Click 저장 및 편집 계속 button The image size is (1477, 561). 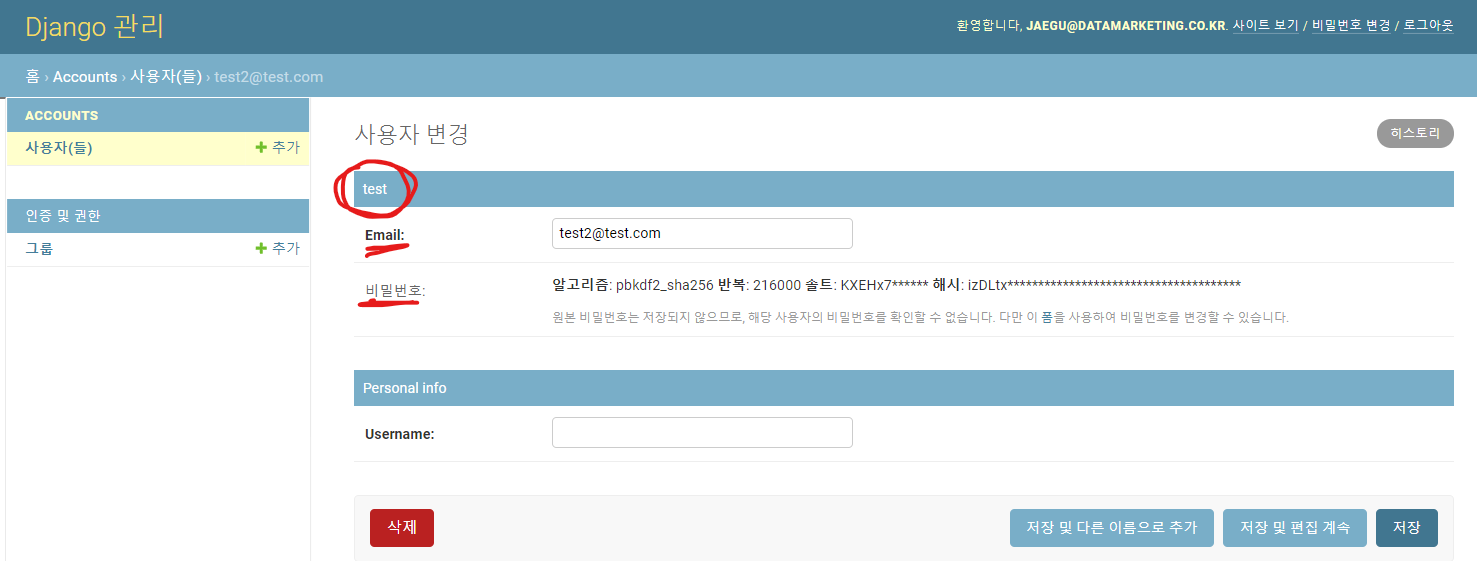(1295, 527)
